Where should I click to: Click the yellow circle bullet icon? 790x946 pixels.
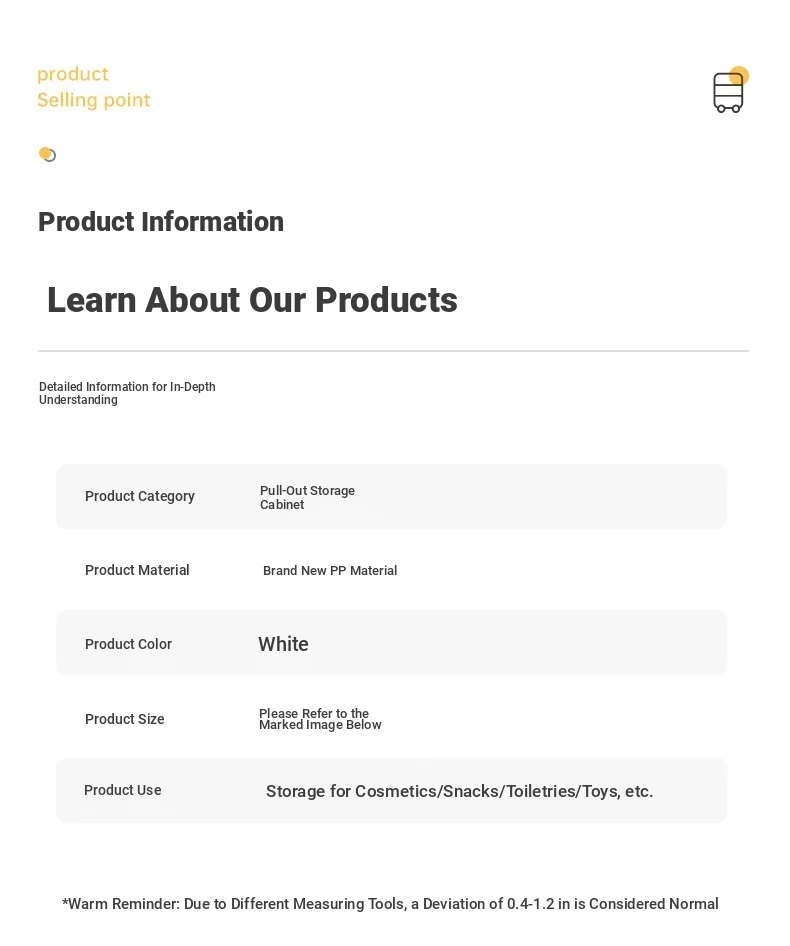(47, 154)
